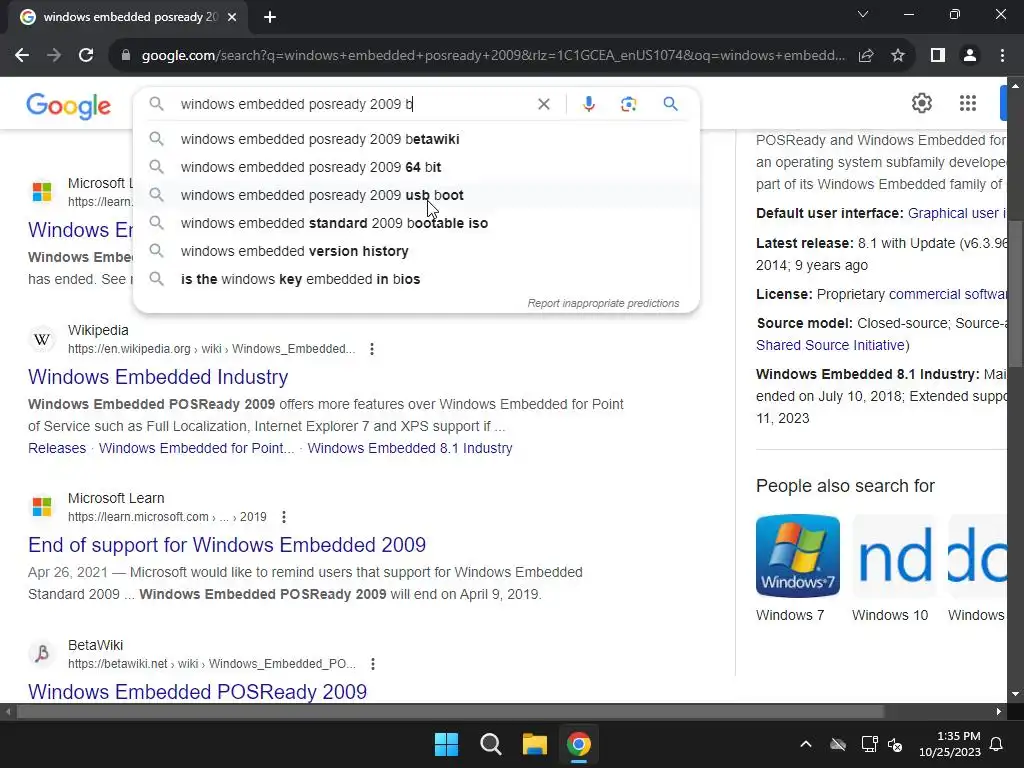The image size is (1024, 768).
Task: Open the clock showing 1:35 PM
Action: 950,744
